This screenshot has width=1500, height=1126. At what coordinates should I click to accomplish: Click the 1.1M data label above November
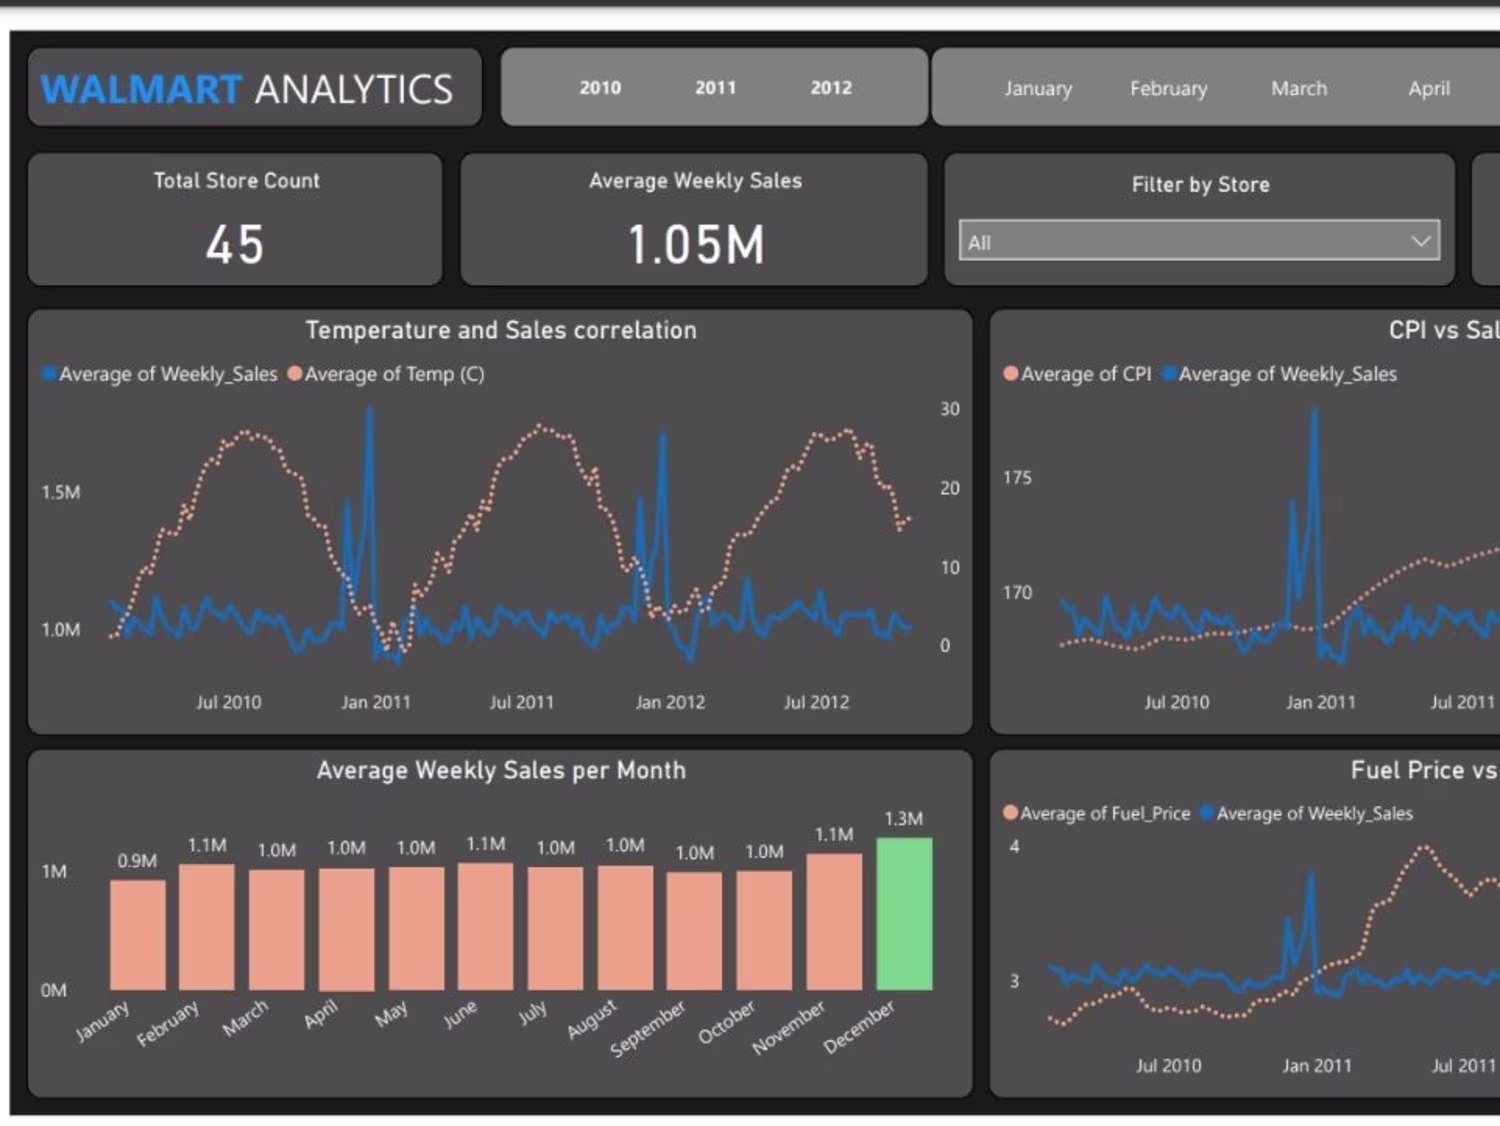834,834
